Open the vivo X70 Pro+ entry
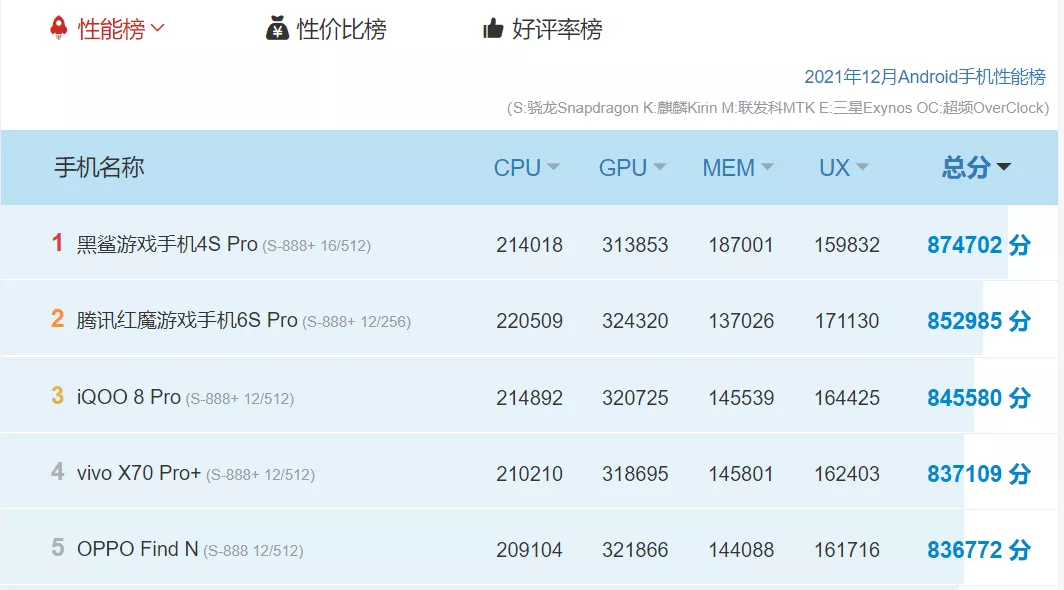 click(139, 473)
